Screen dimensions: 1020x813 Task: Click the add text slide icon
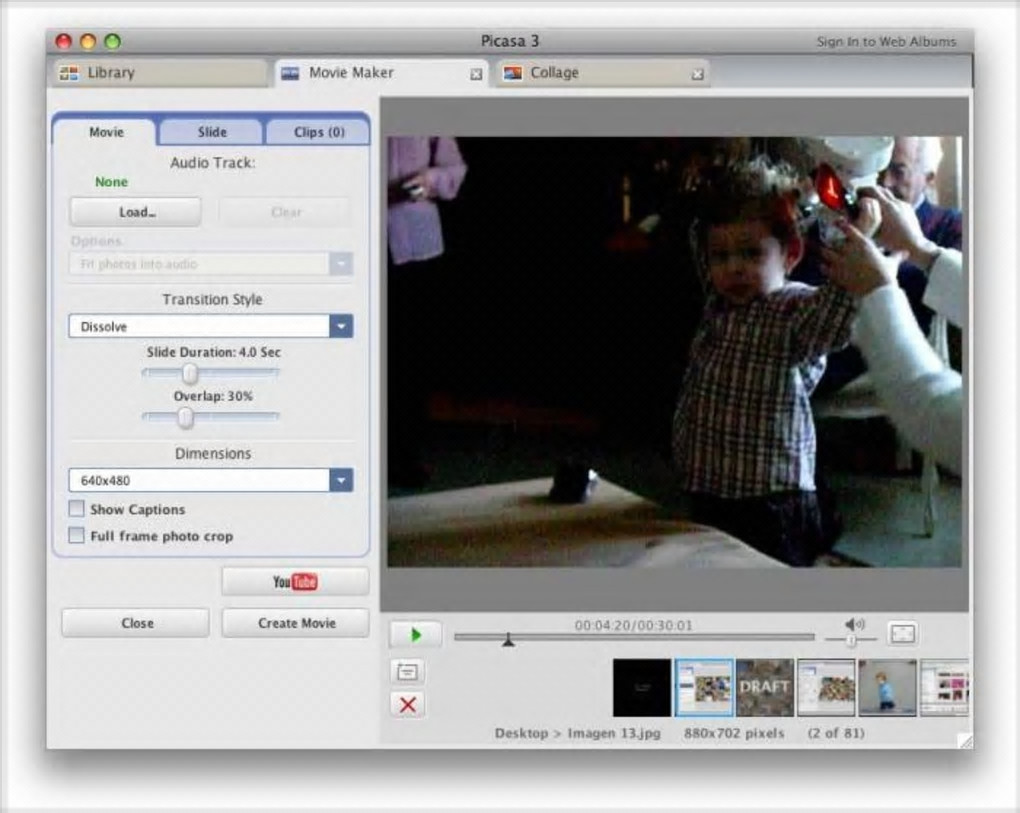click(407, 672)
